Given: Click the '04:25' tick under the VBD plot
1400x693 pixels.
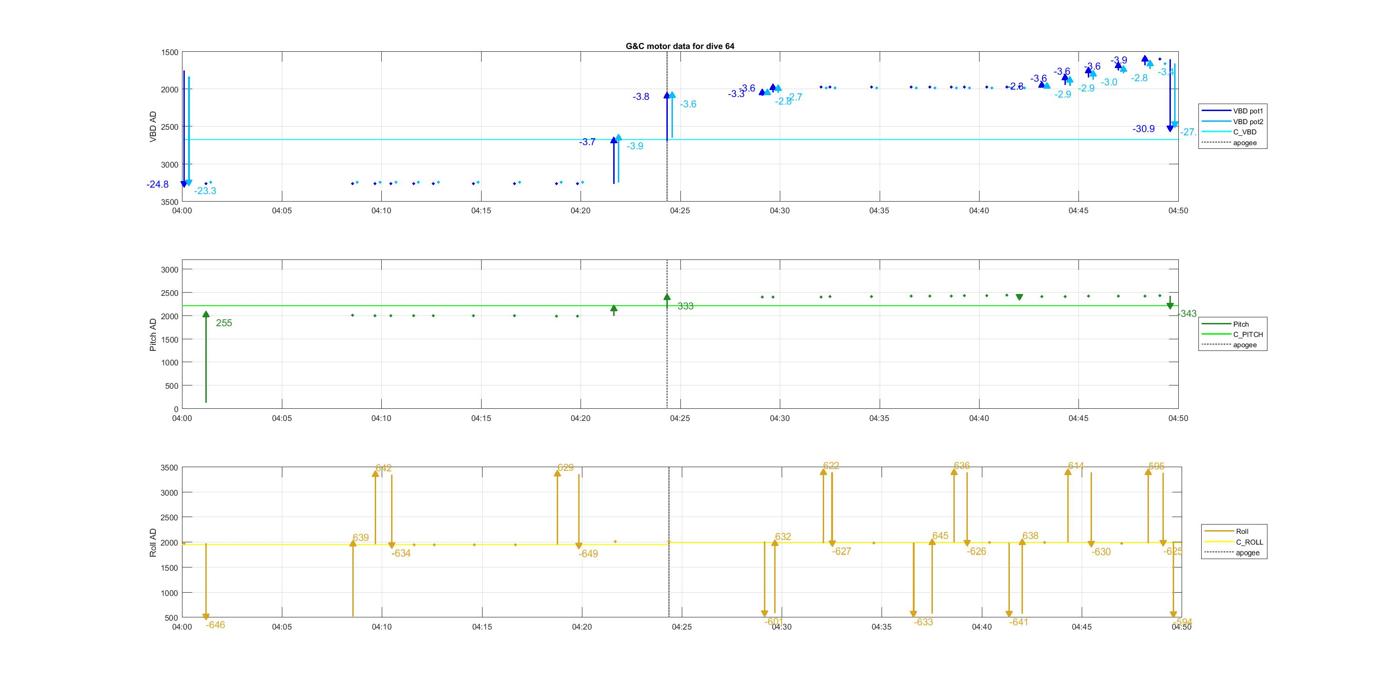Looking at the screenshot, I should tap(680, 211).
